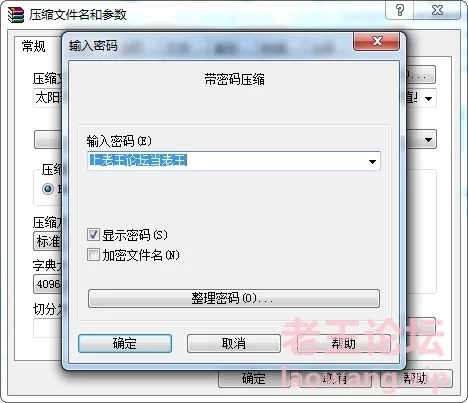Expand the profile dropdown on the right
This screenshot has height=403, width=468.
point(428,140)
